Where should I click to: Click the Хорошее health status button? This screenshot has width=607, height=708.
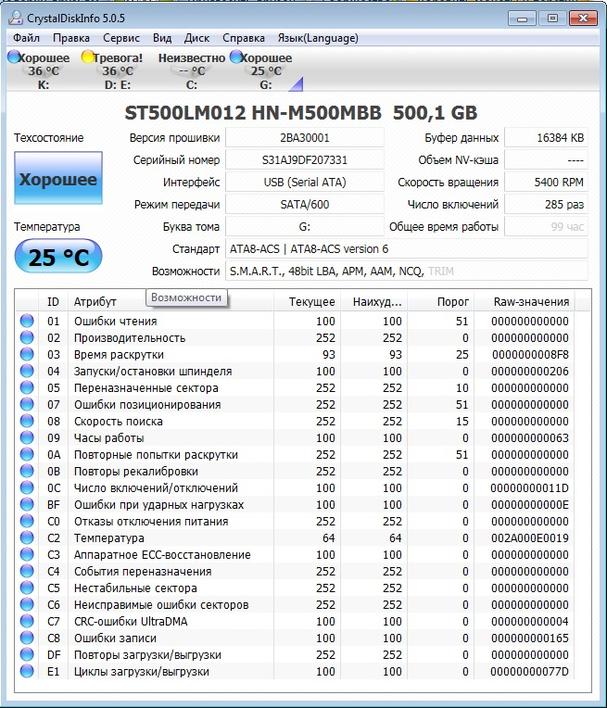(58, 178)
